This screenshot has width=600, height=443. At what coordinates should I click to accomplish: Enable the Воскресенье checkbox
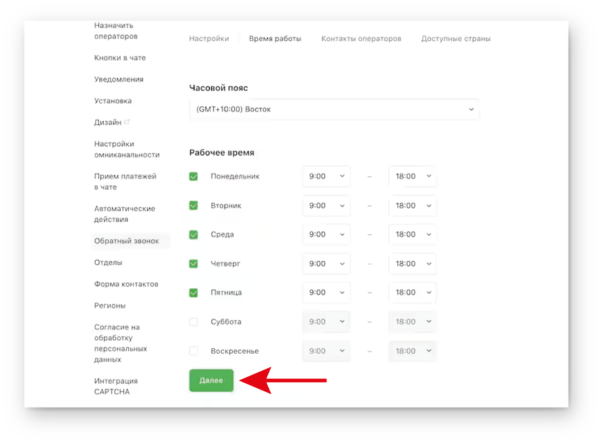(194, 351)
